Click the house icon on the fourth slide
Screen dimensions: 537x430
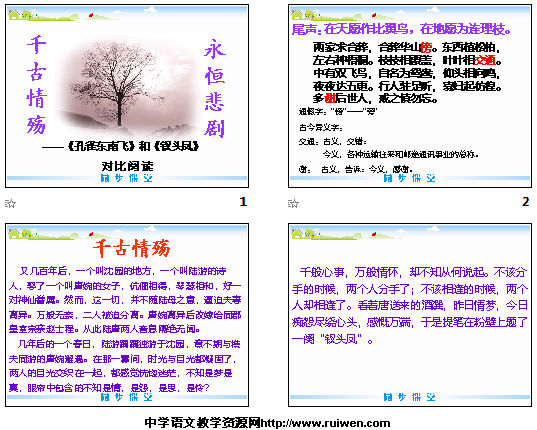[x=297, y=234]
